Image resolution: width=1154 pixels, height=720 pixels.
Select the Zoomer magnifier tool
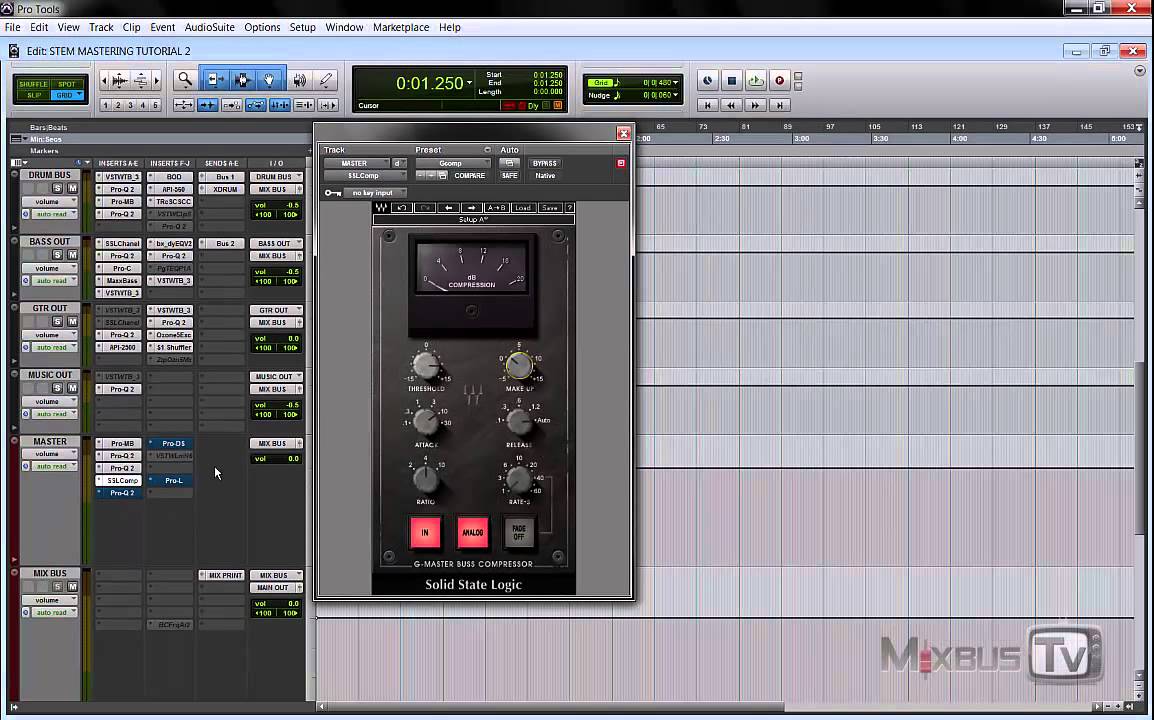[x=185, y=80]
